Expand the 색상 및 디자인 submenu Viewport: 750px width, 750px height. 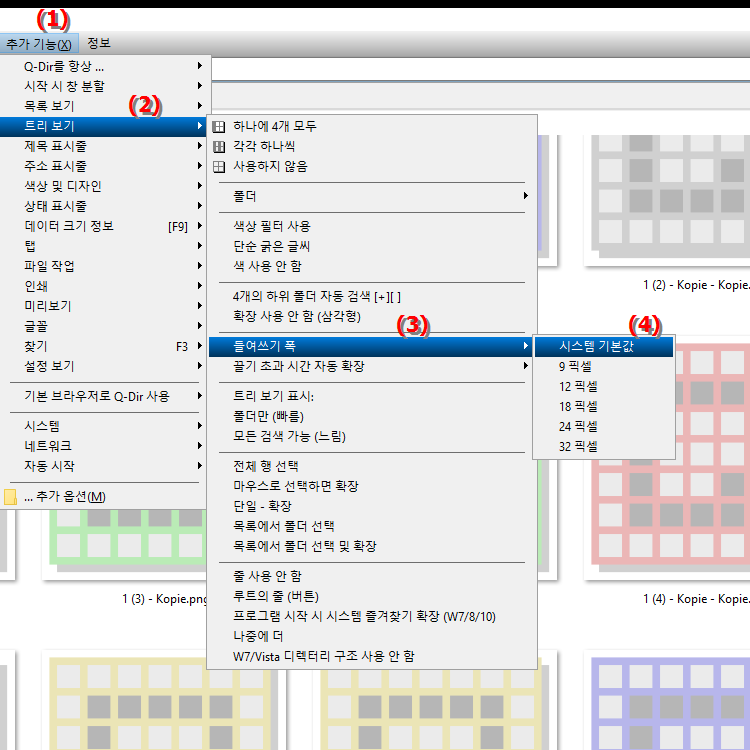(103, 186)
